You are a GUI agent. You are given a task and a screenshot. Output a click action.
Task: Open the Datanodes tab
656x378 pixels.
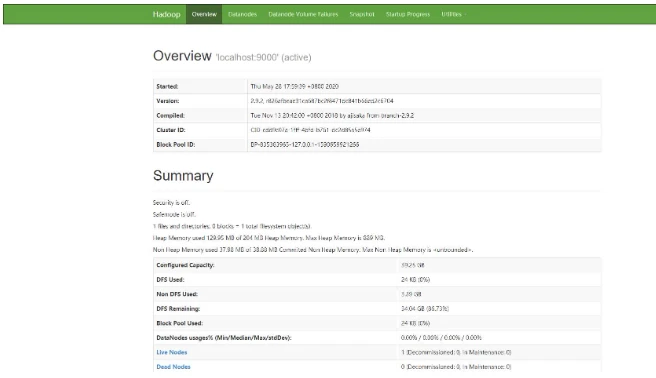pyautogui.click(x=242, y=14)
